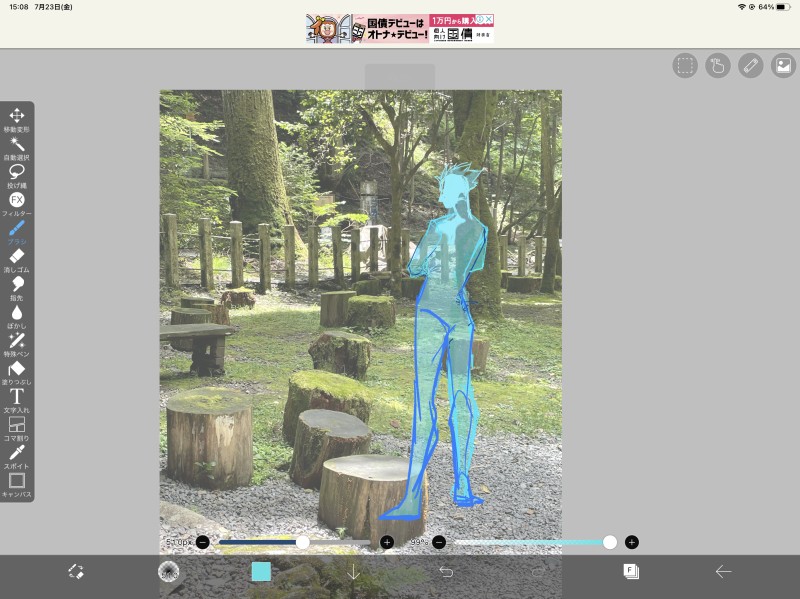Screen dimensions: 800x599
Task: Close the ad banner with X
Action: click(x=489, y=19)
